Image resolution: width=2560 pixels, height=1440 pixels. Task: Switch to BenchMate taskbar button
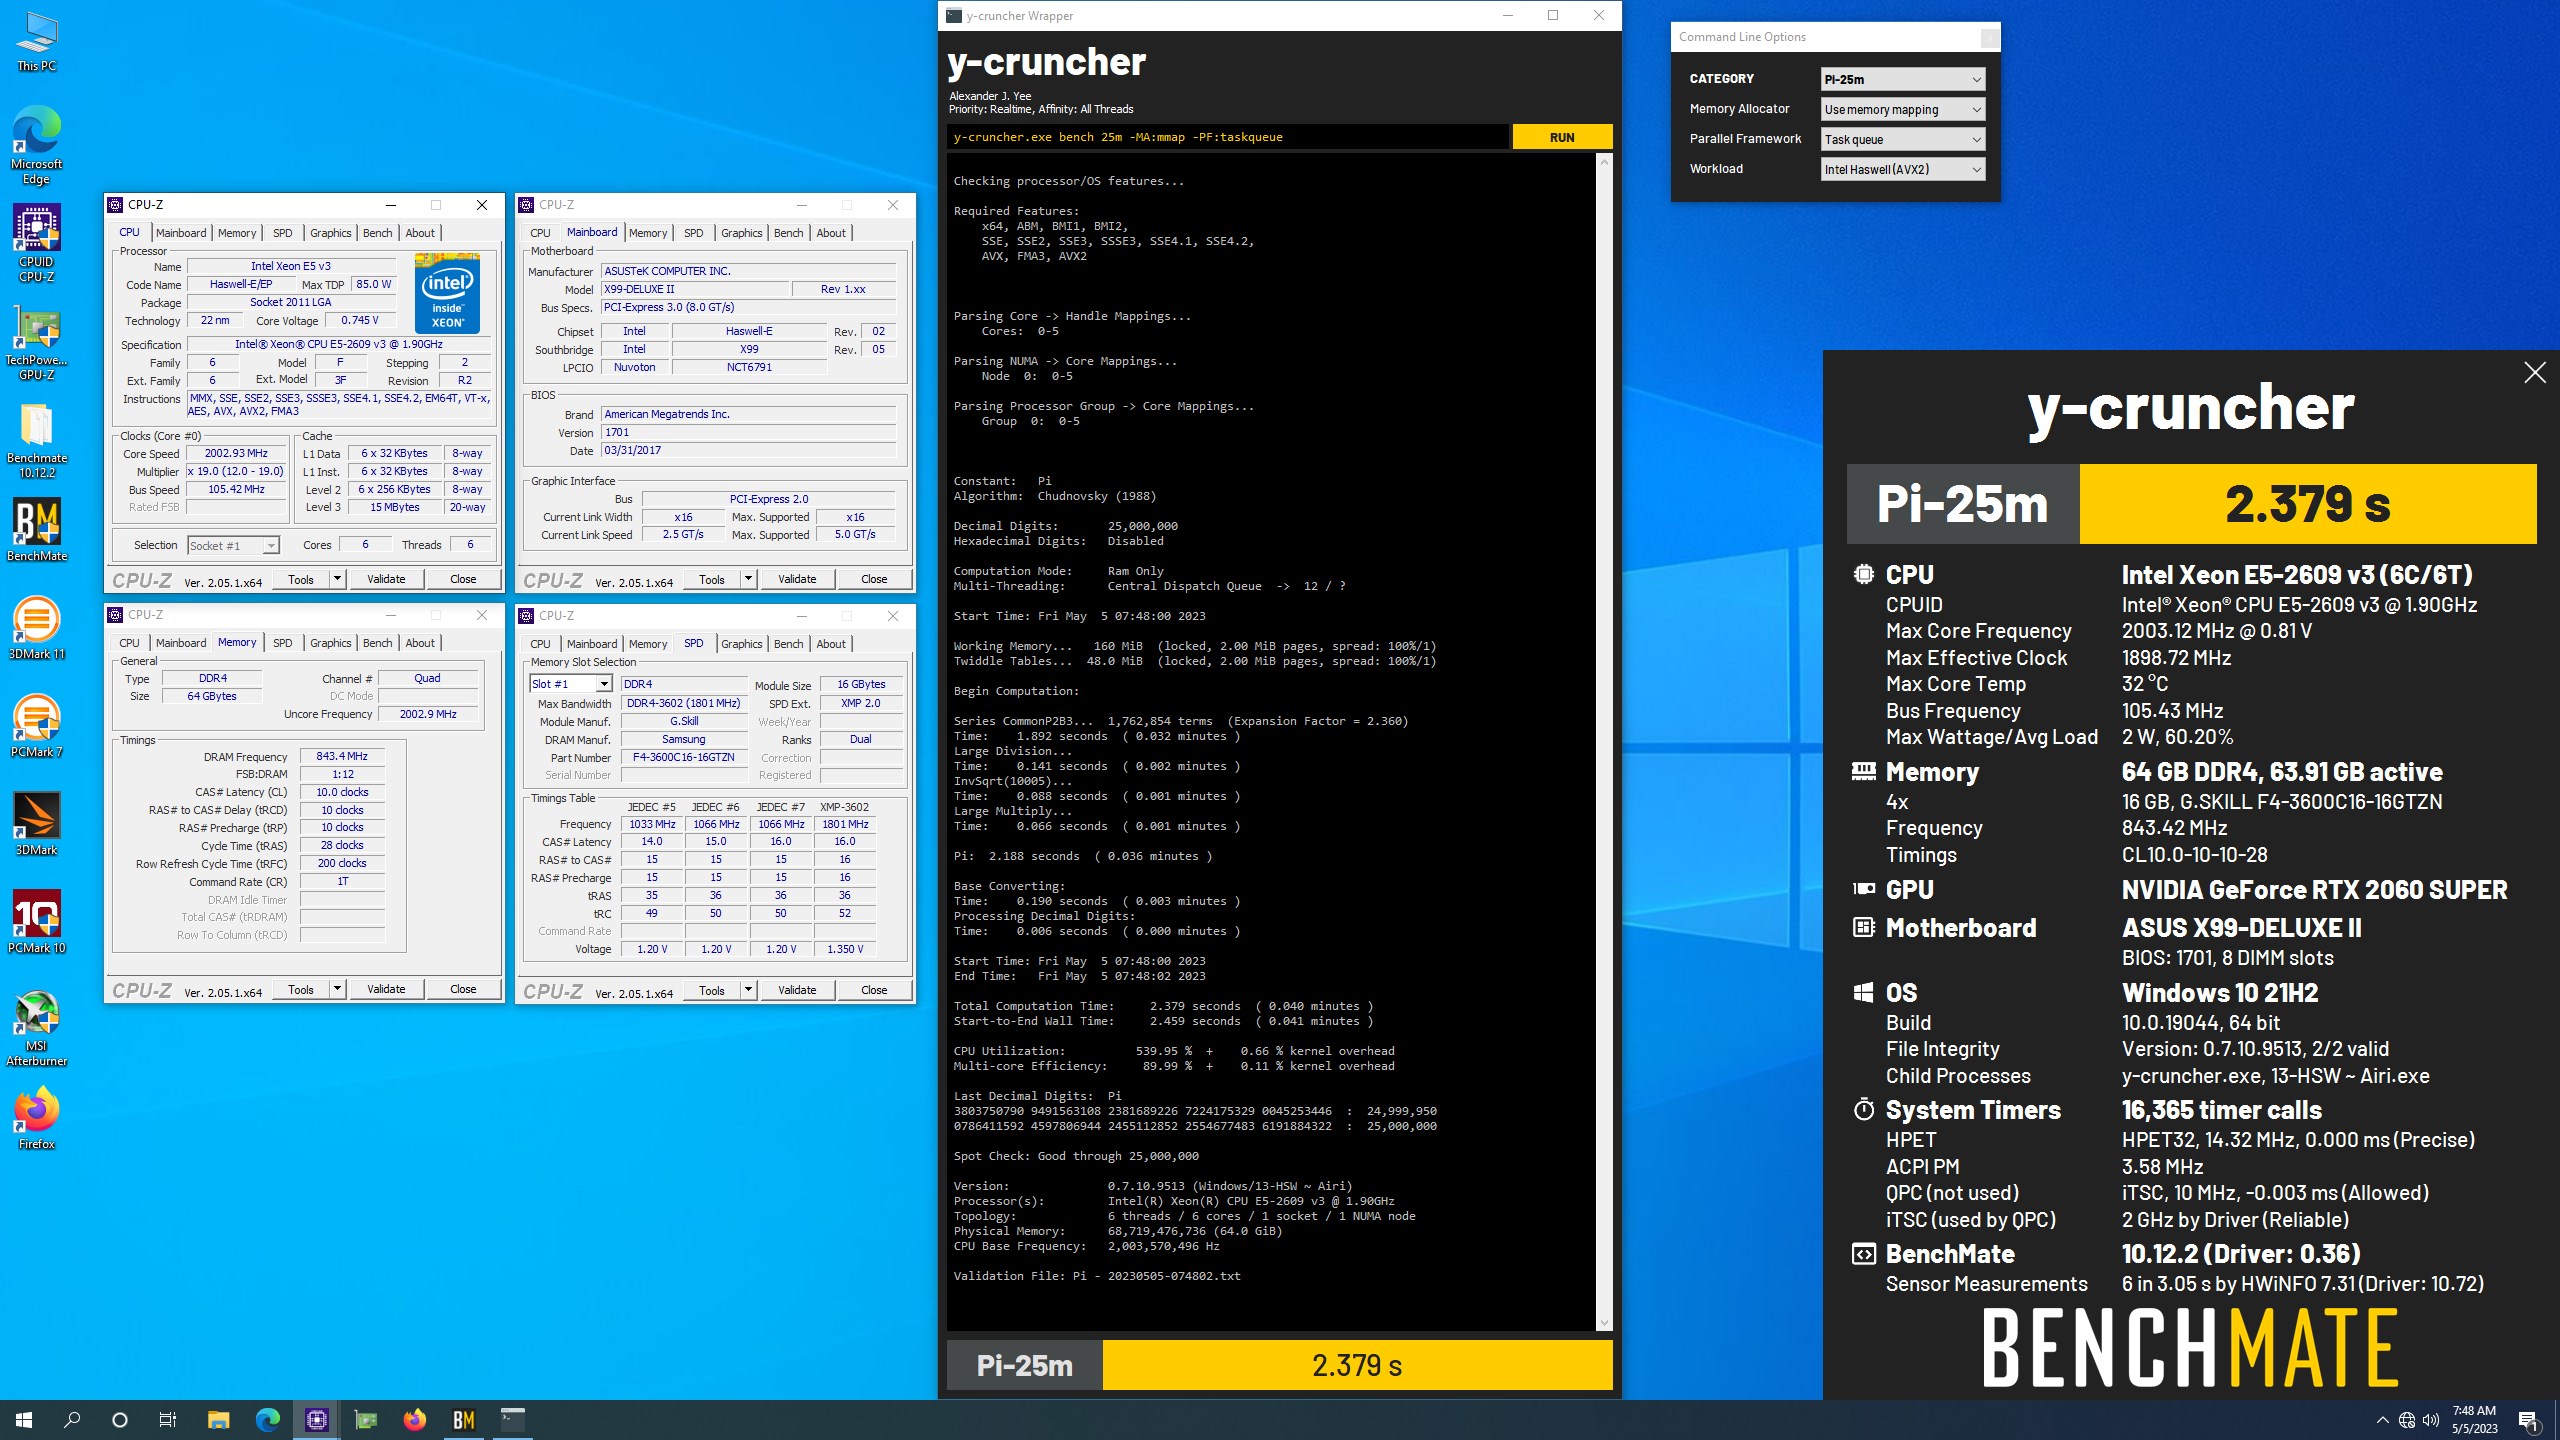click(x=464, y=1420)
